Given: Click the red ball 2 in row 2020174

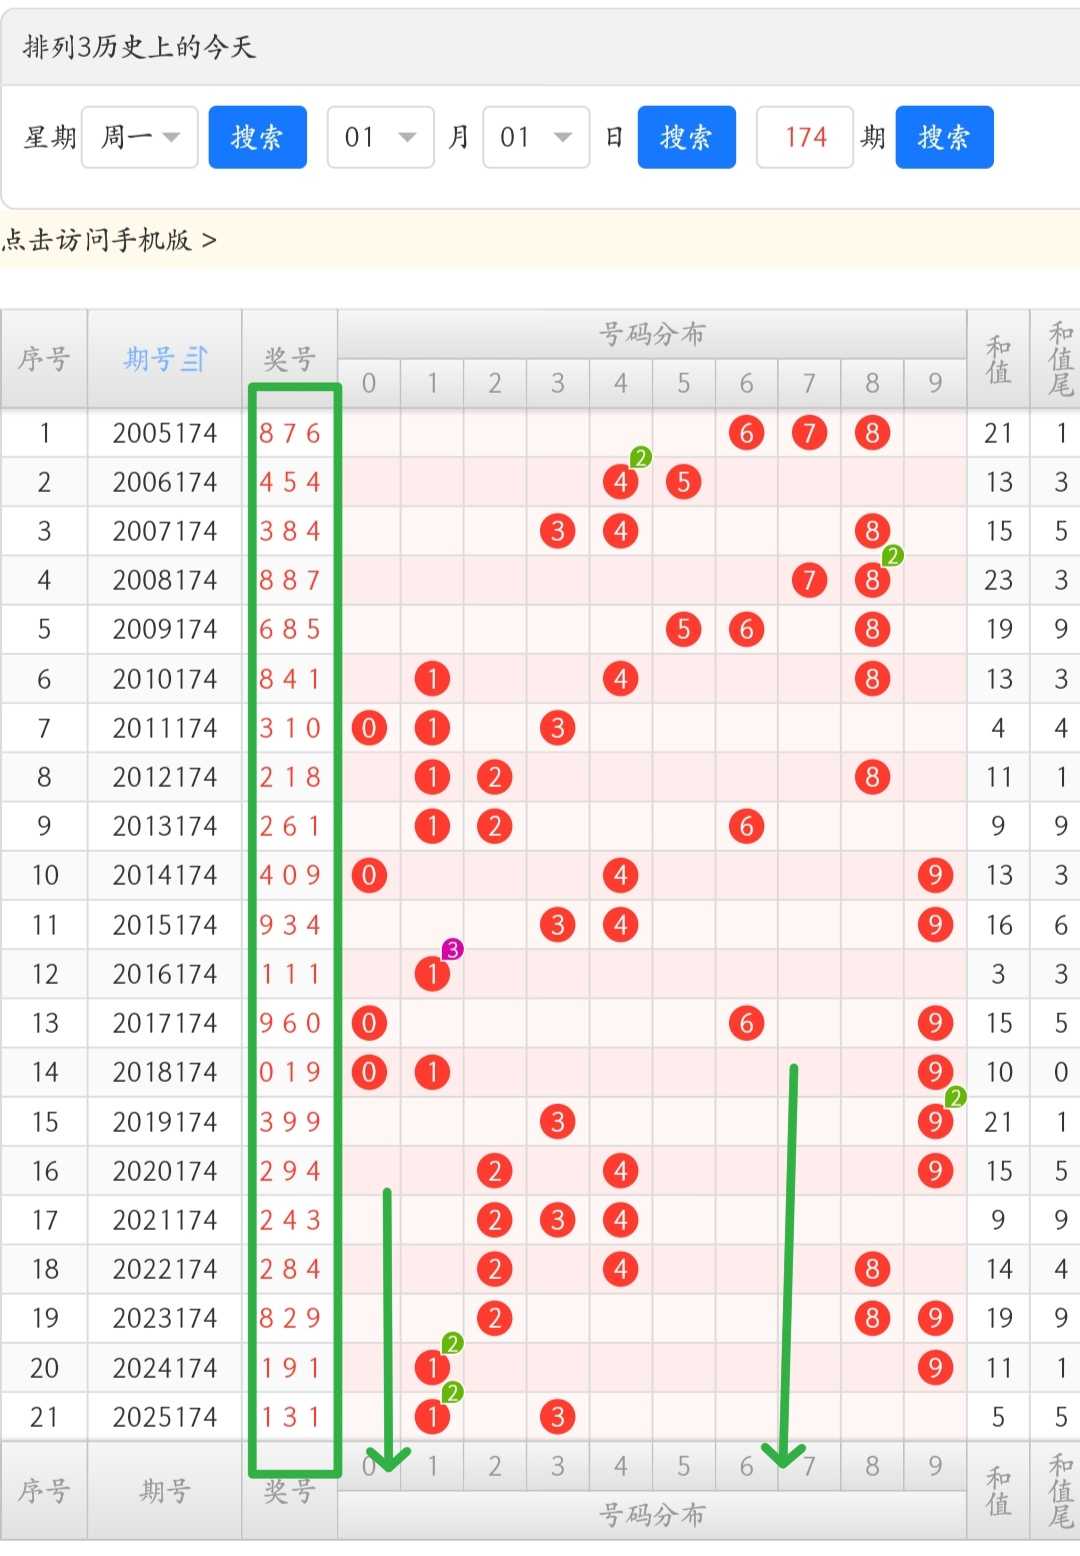Looking at the screenshot, I should pos(494,1171).
